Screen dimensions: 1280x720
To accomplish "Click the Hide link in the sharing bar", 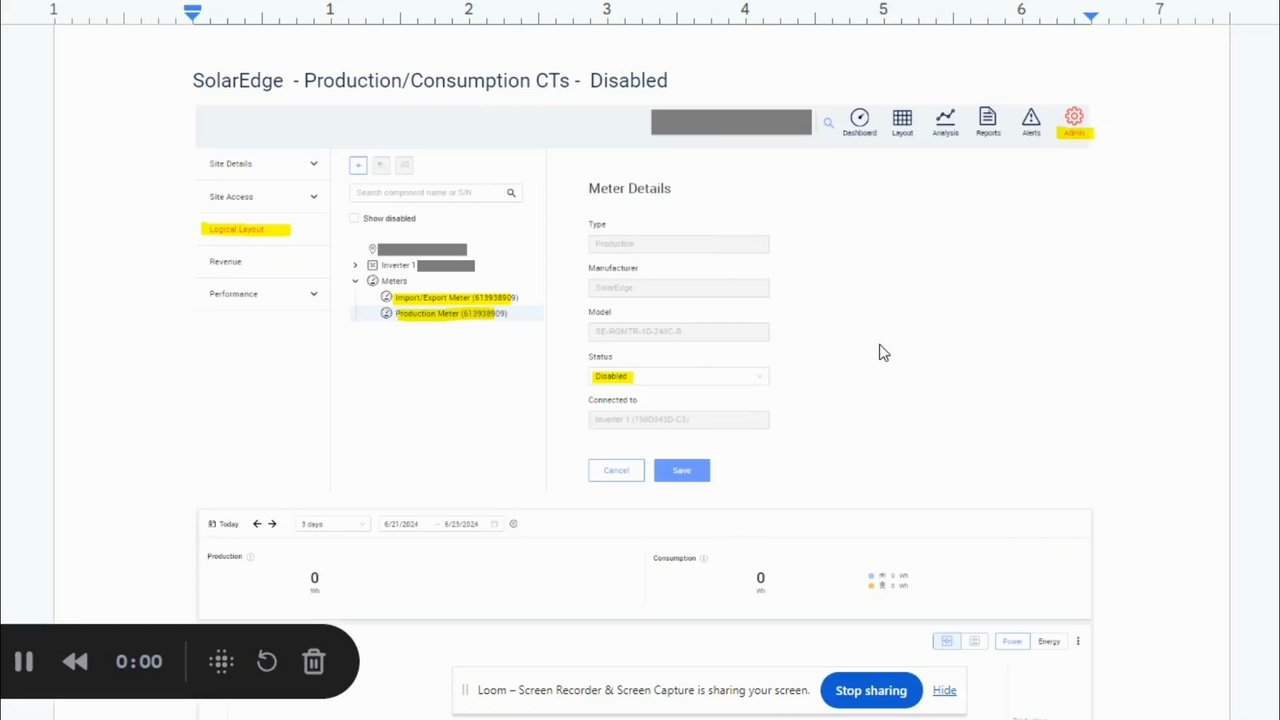I will pos(944,690).
